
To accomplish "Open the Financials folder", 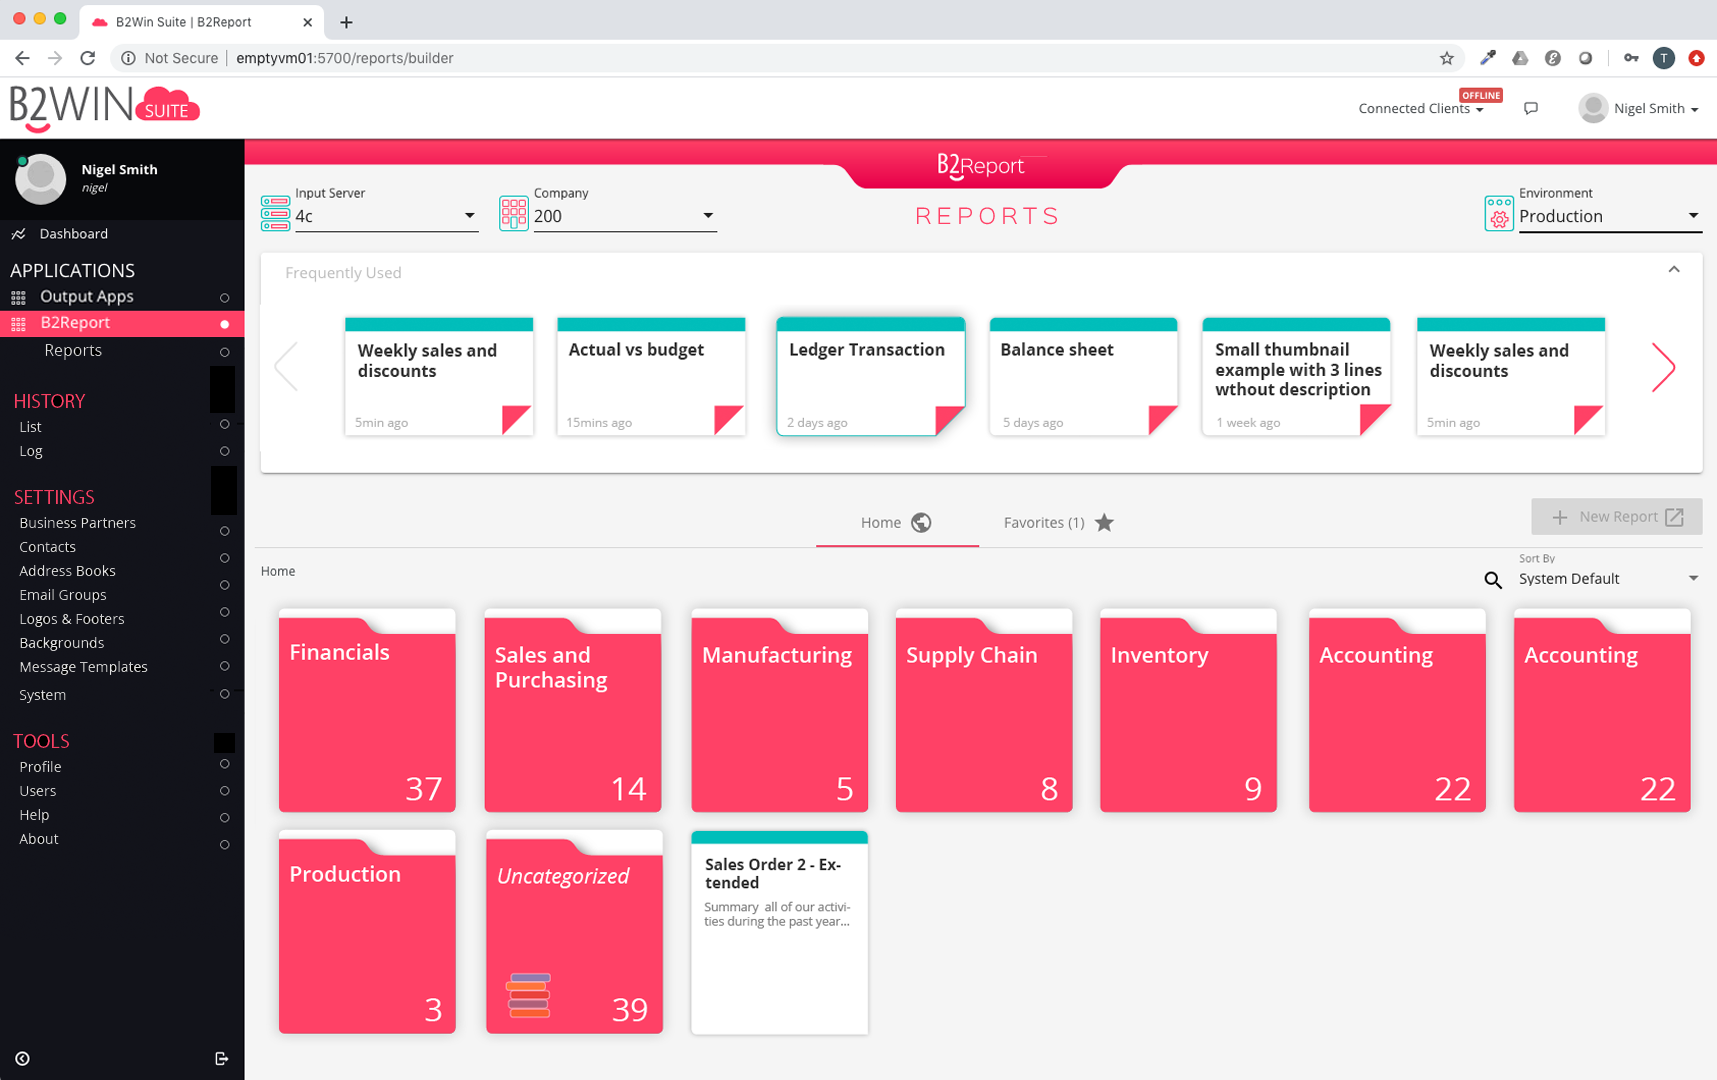I will point(367,711).
